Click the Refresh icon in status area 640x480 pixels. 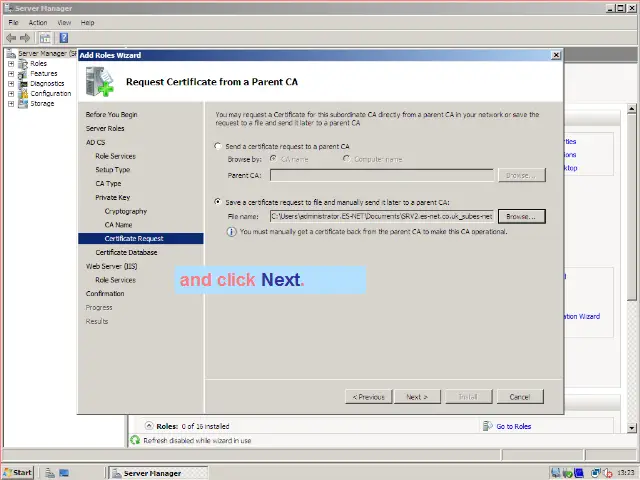135,440
